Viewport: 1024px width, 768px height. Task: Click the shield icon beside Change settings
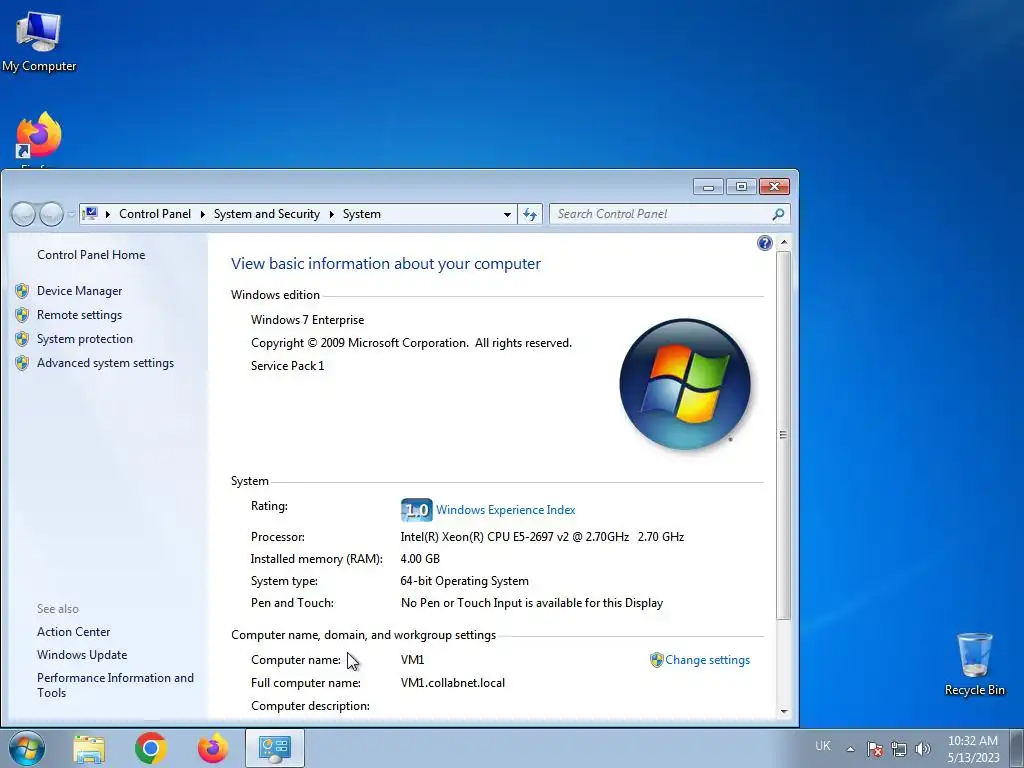[656, 660]
